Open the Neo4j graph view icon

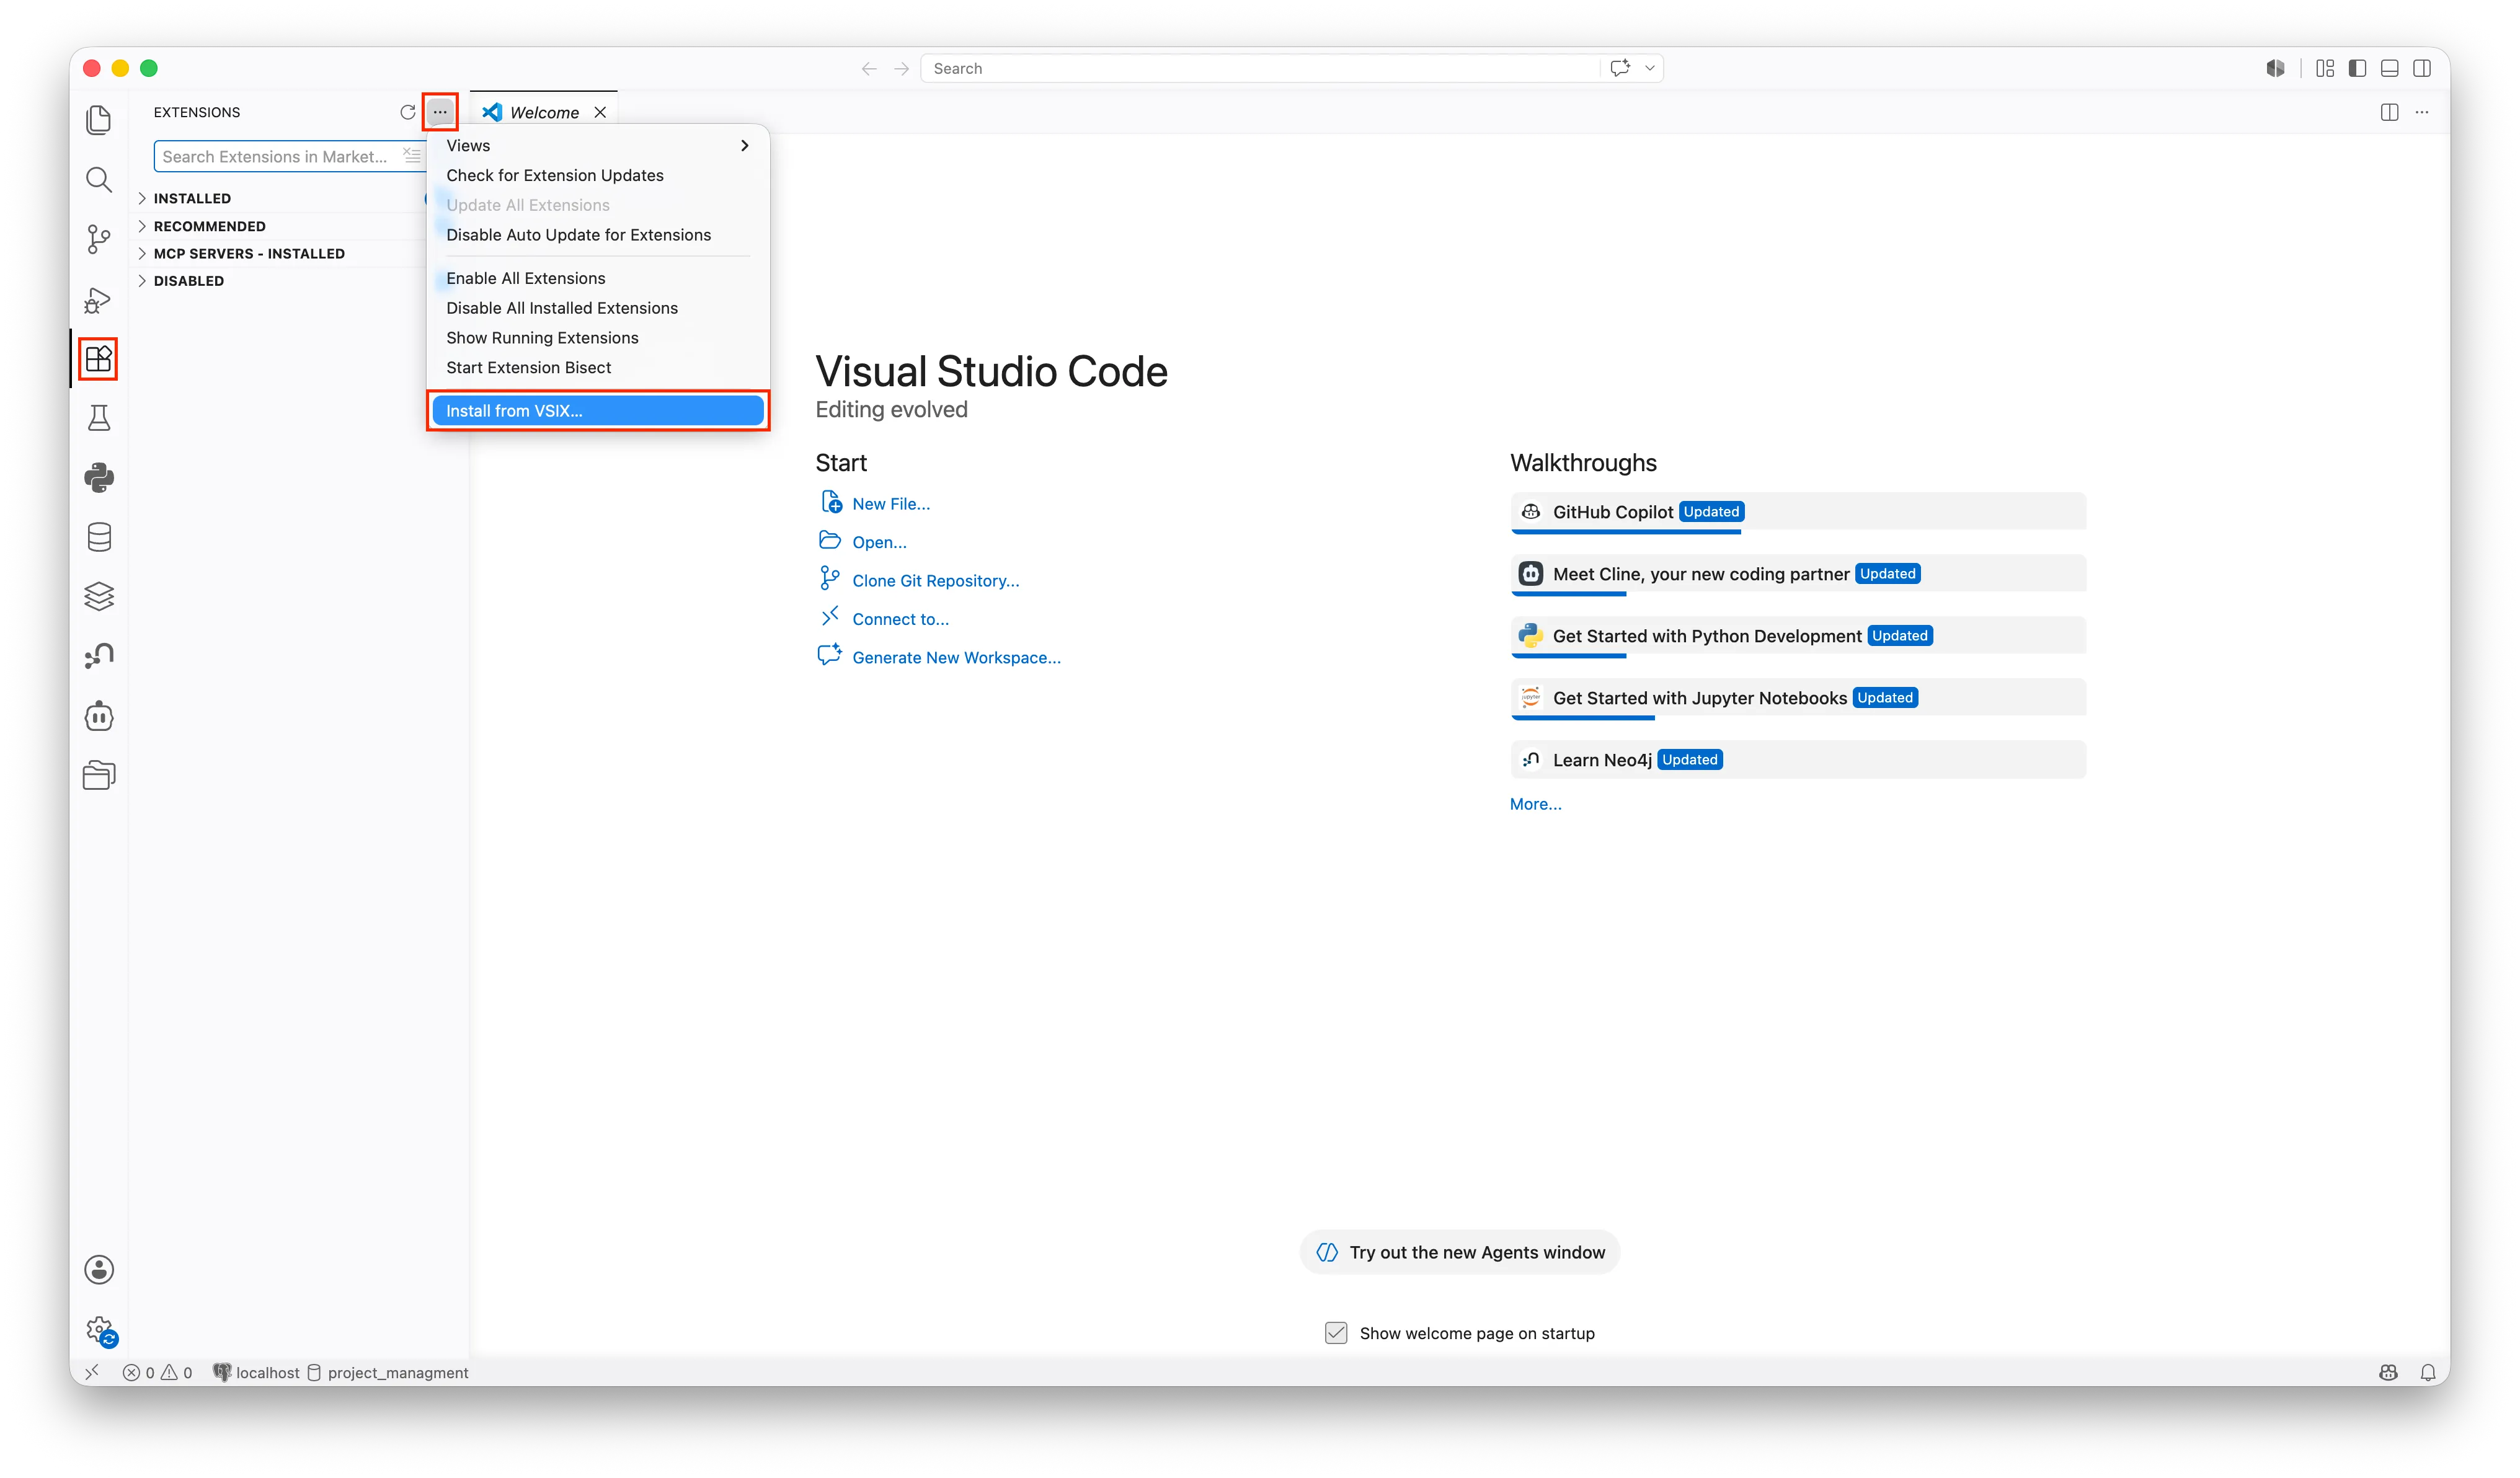99,656
